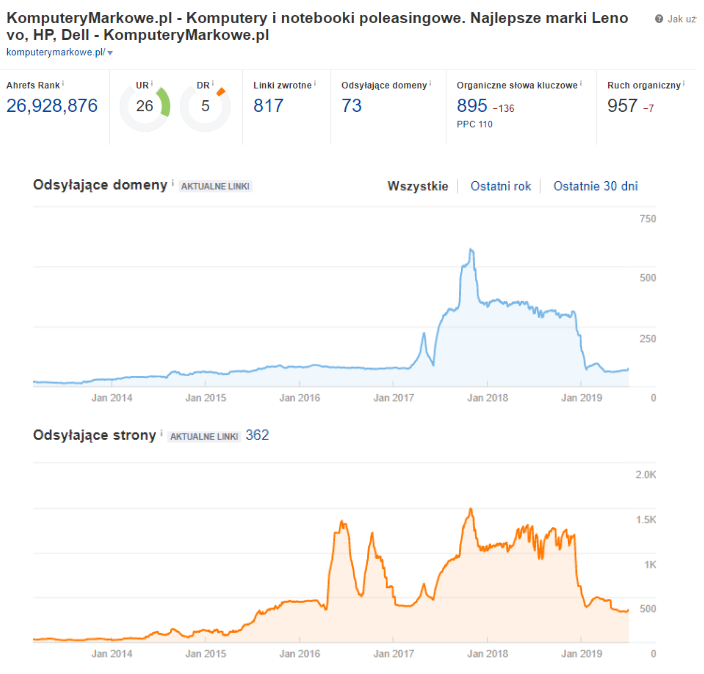Click the UR 26 gauge
Screen dimensions: 704x674
click(145, 106)
